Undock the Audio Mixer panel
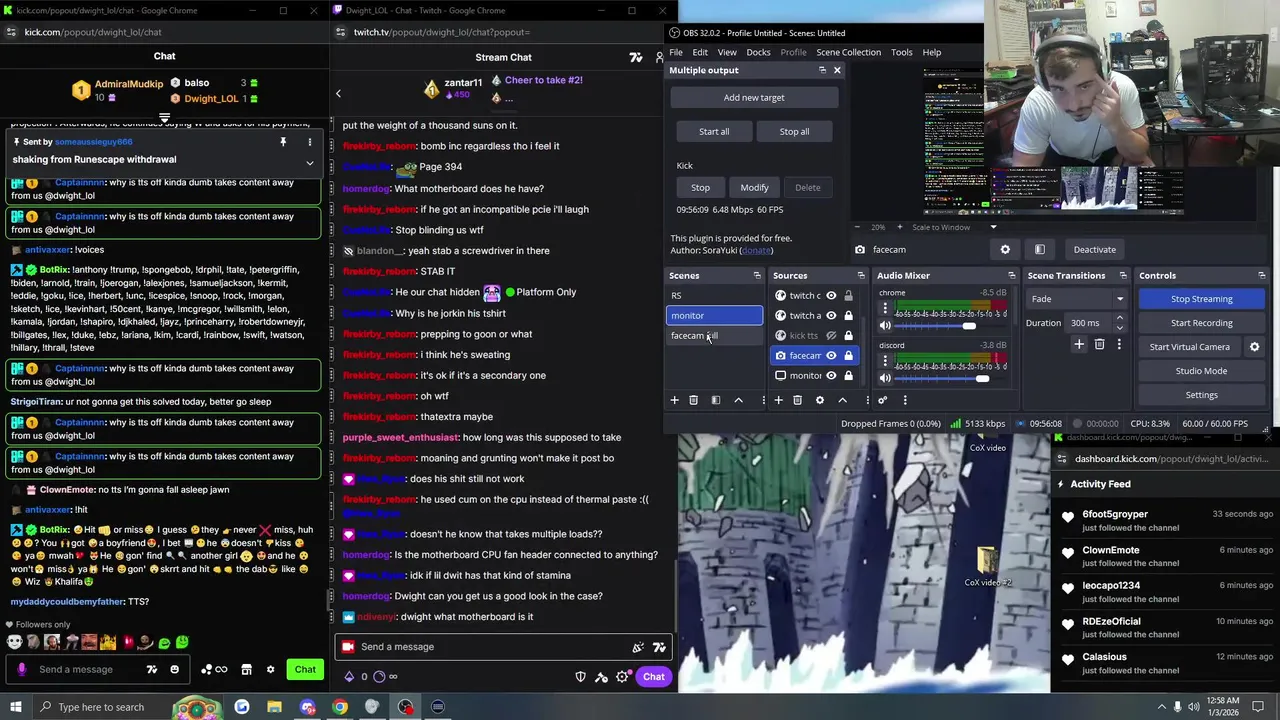This screenshot has height=720, width=1280. pyautogui.click(x=1012, y=276)
